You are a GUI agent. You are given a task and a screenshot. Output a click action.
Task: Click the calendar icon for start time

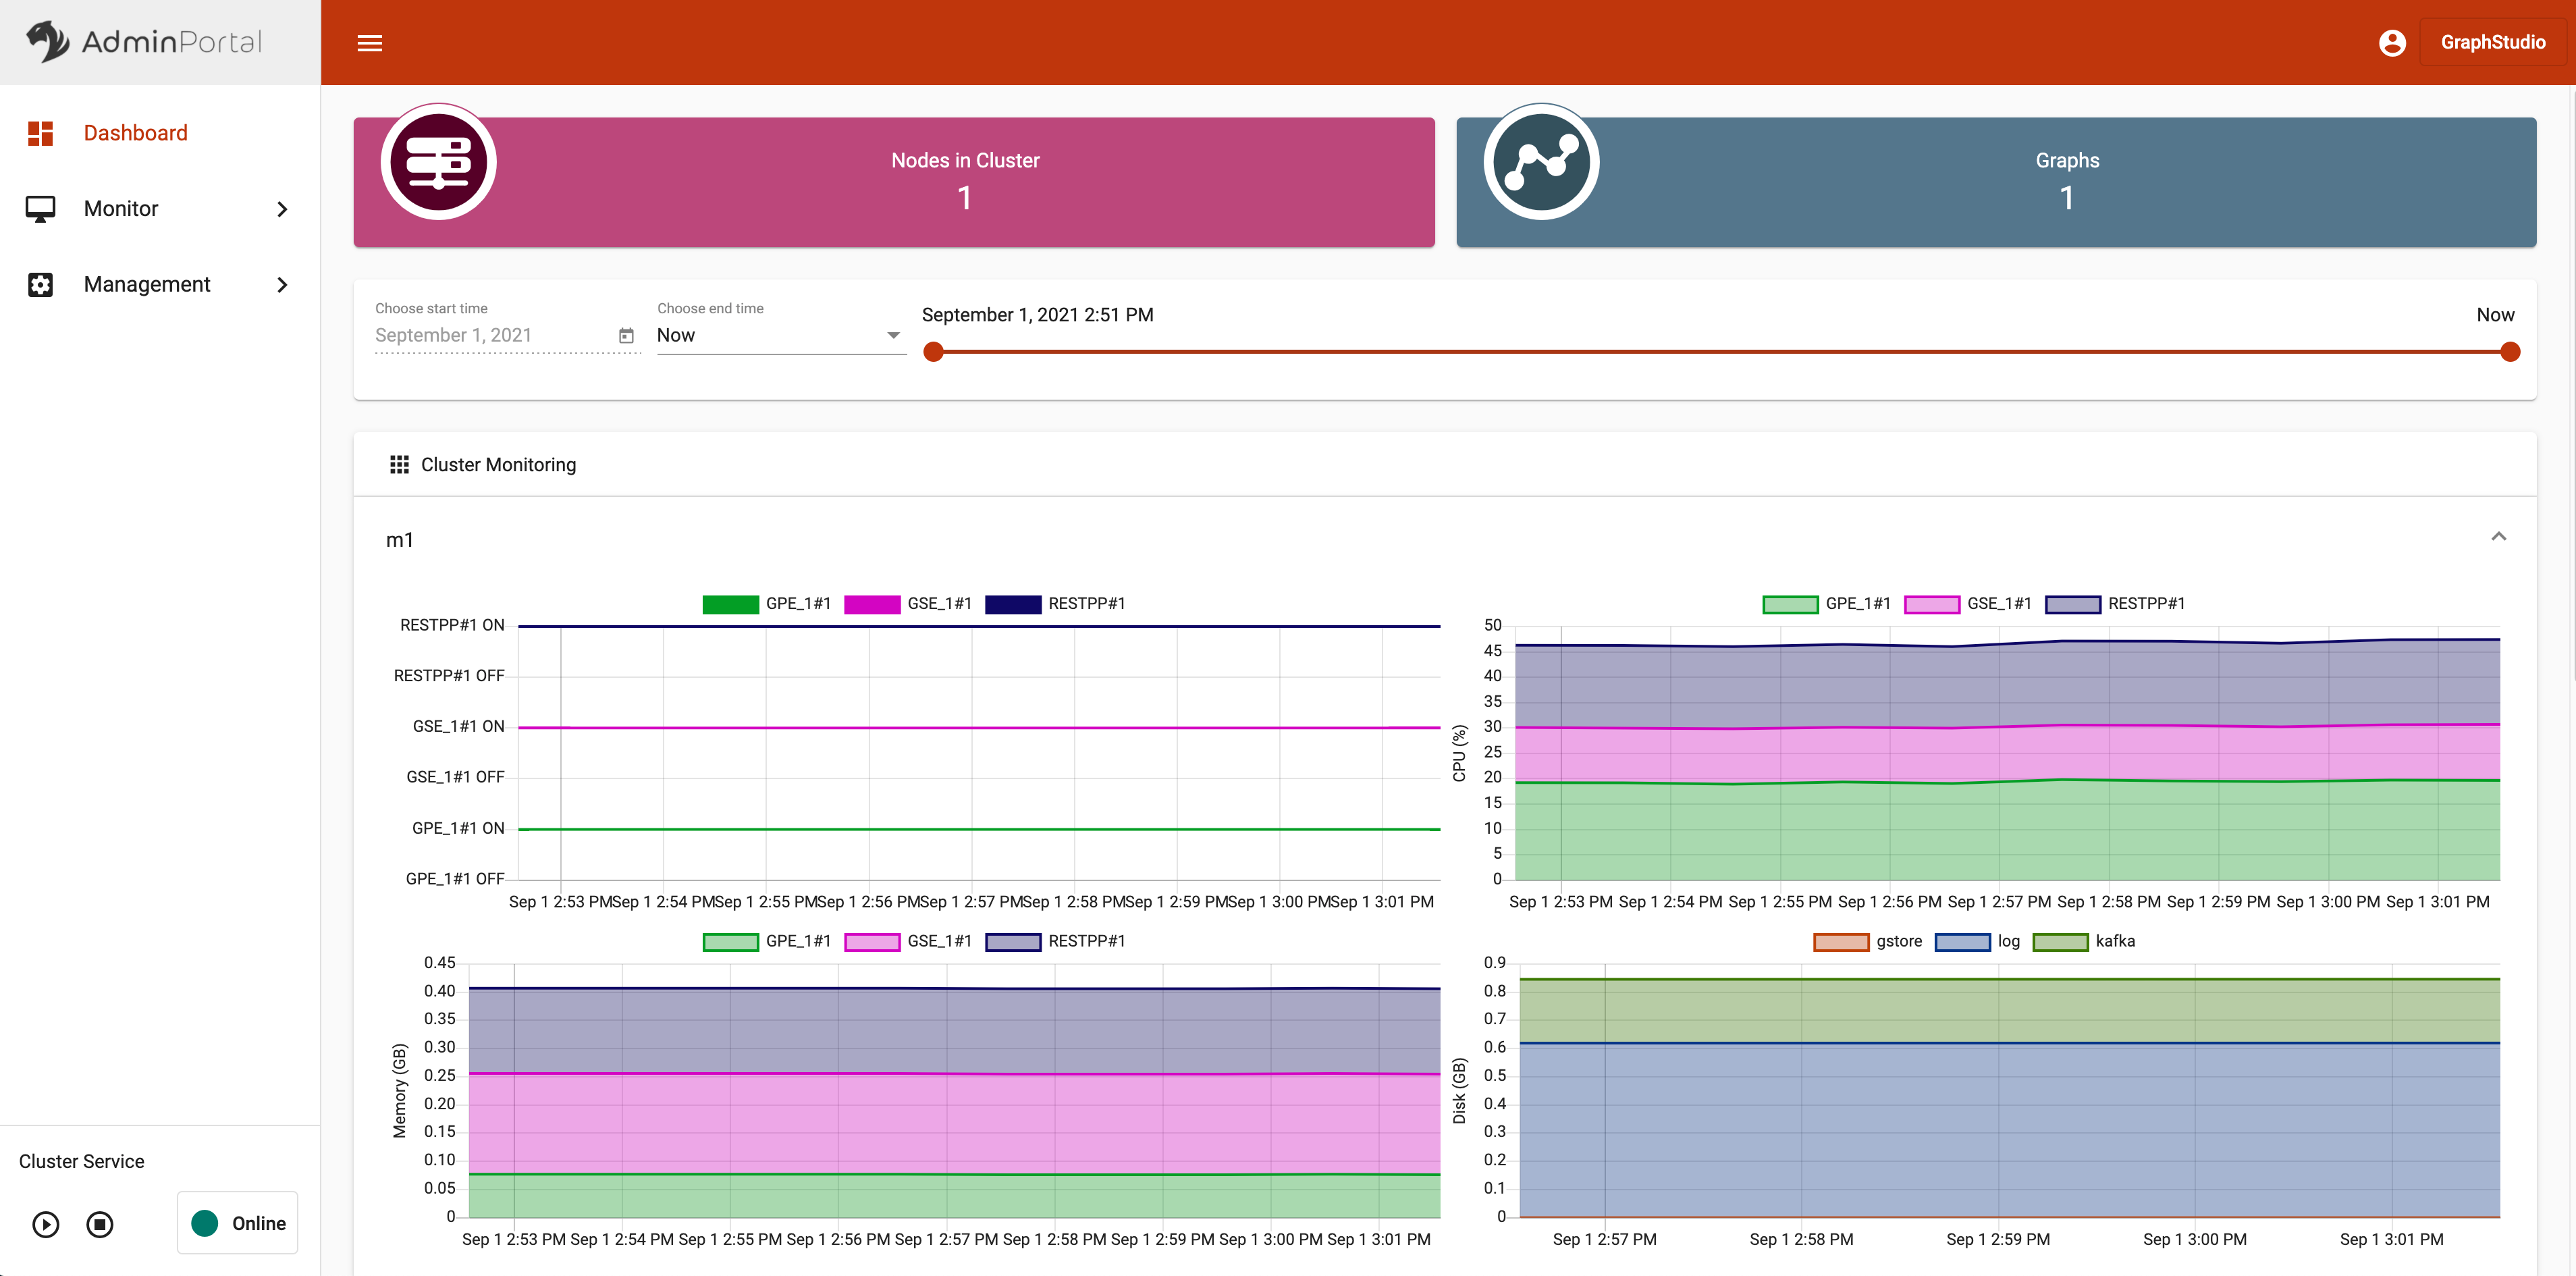click(626, 336)
